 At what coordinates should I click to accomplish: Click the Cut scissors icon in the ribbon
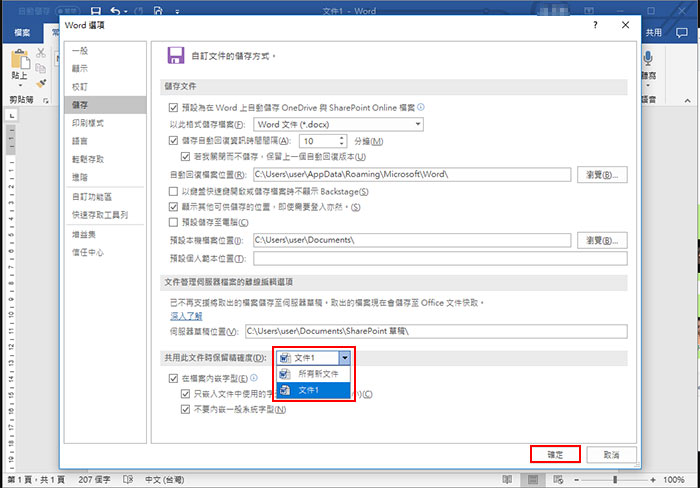coord(41,53)
